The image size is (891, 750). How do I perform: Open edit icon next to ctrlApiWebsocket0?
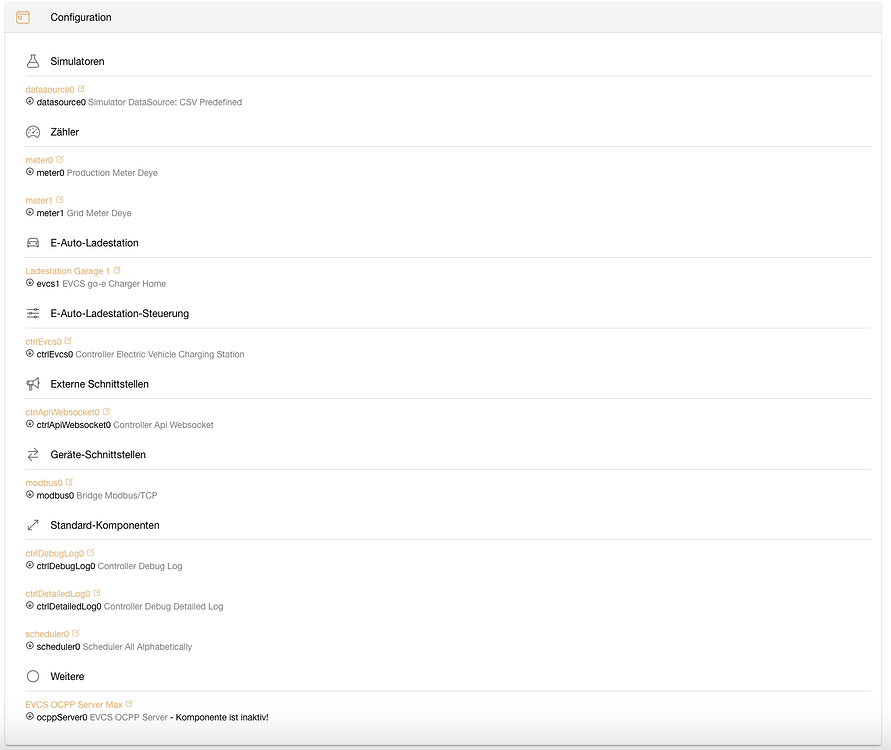(x=106, y=411)
